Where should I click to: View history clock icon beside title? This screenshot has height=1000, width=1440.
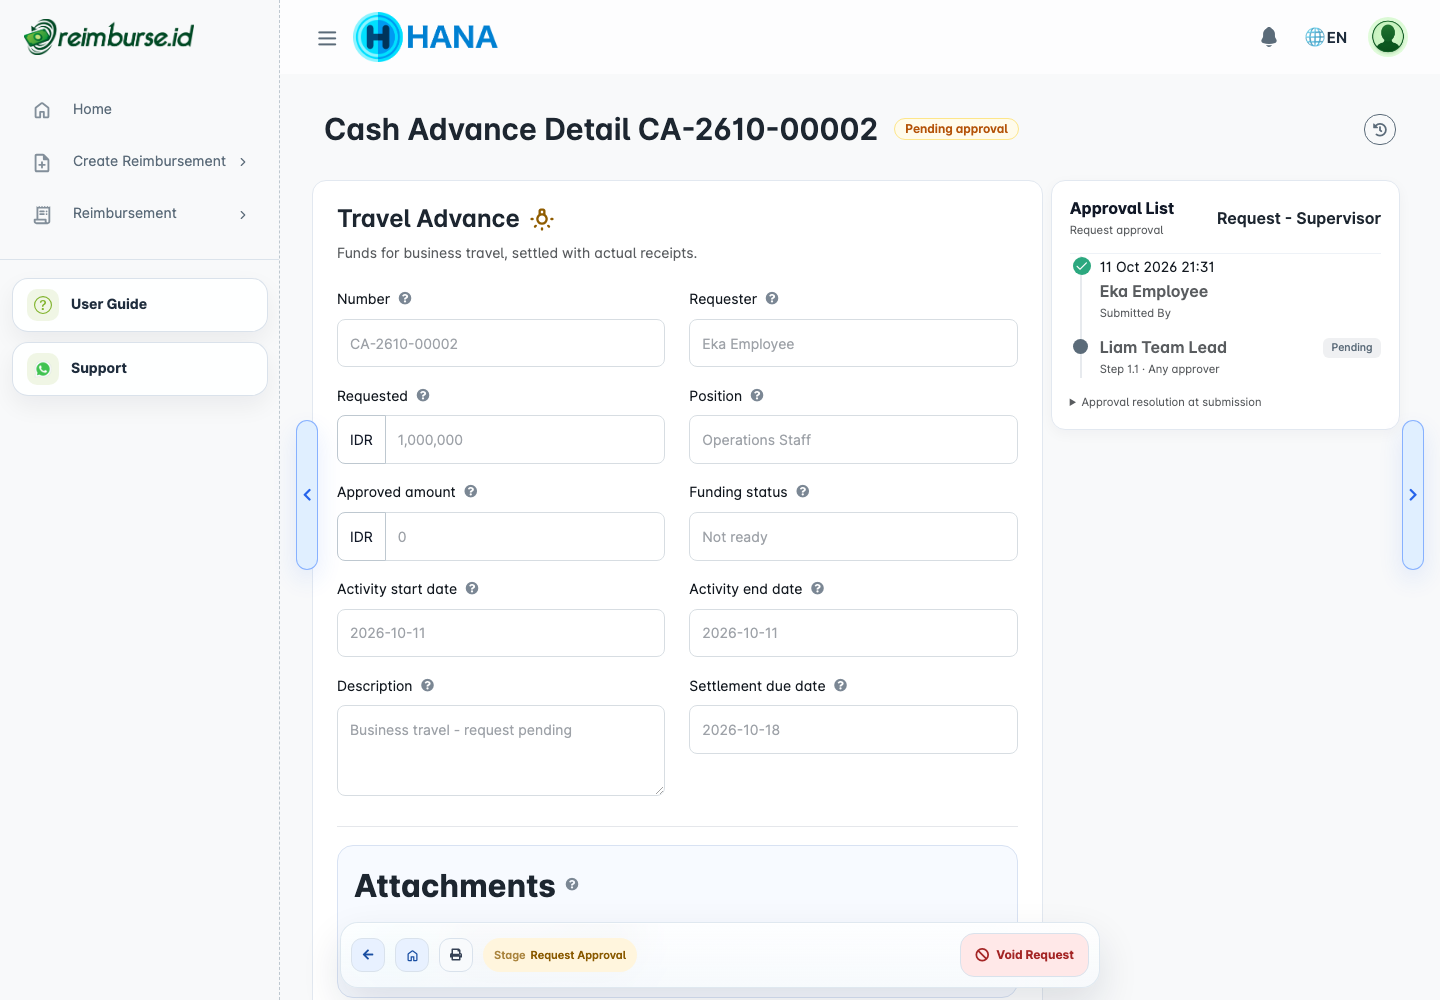coord(1380,129)
